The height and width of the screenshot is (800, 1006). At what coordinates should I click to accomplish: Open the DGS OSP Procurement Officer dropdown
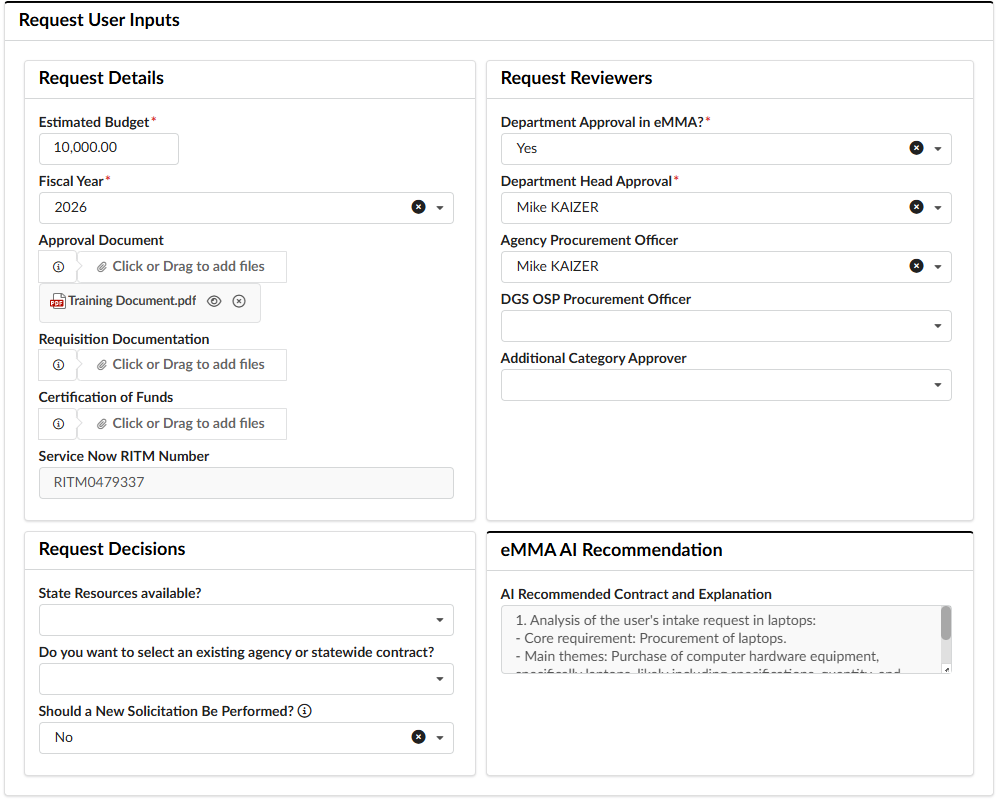[x=938, y=325]
